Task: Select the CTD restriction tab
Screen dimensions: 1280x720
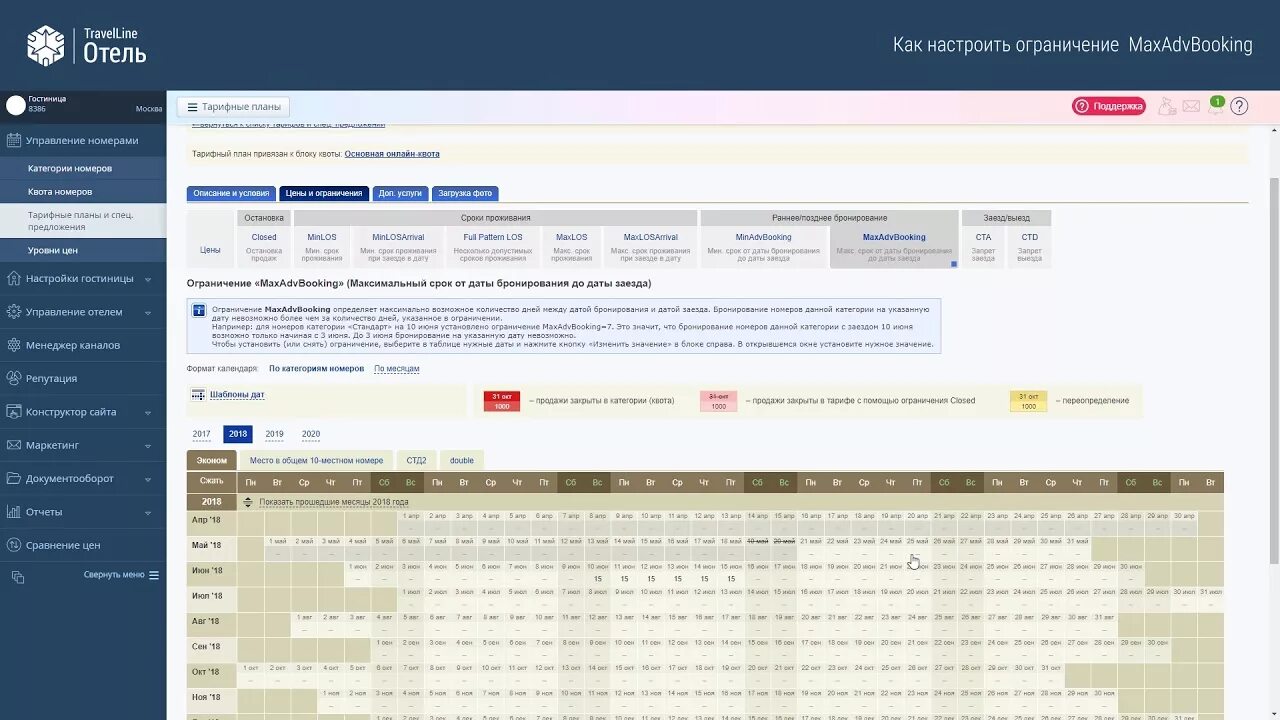Action: point(1029,247)
